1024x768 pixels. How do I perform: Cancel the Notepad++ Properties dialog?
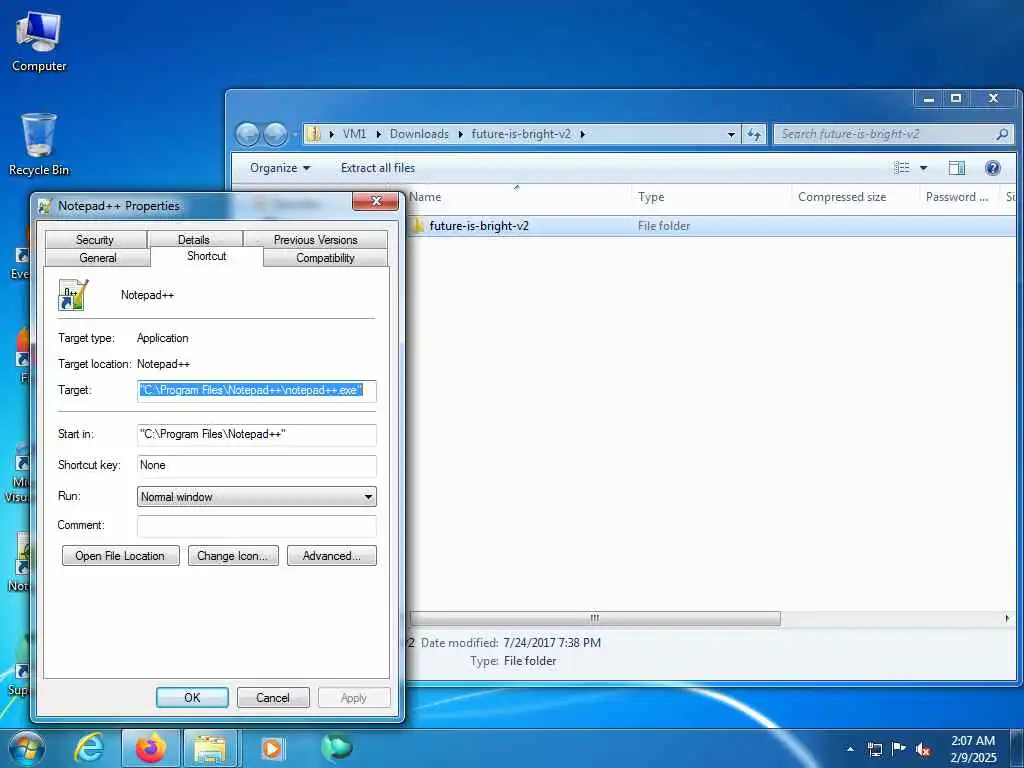pyautogui.click(x=273, y=697)
